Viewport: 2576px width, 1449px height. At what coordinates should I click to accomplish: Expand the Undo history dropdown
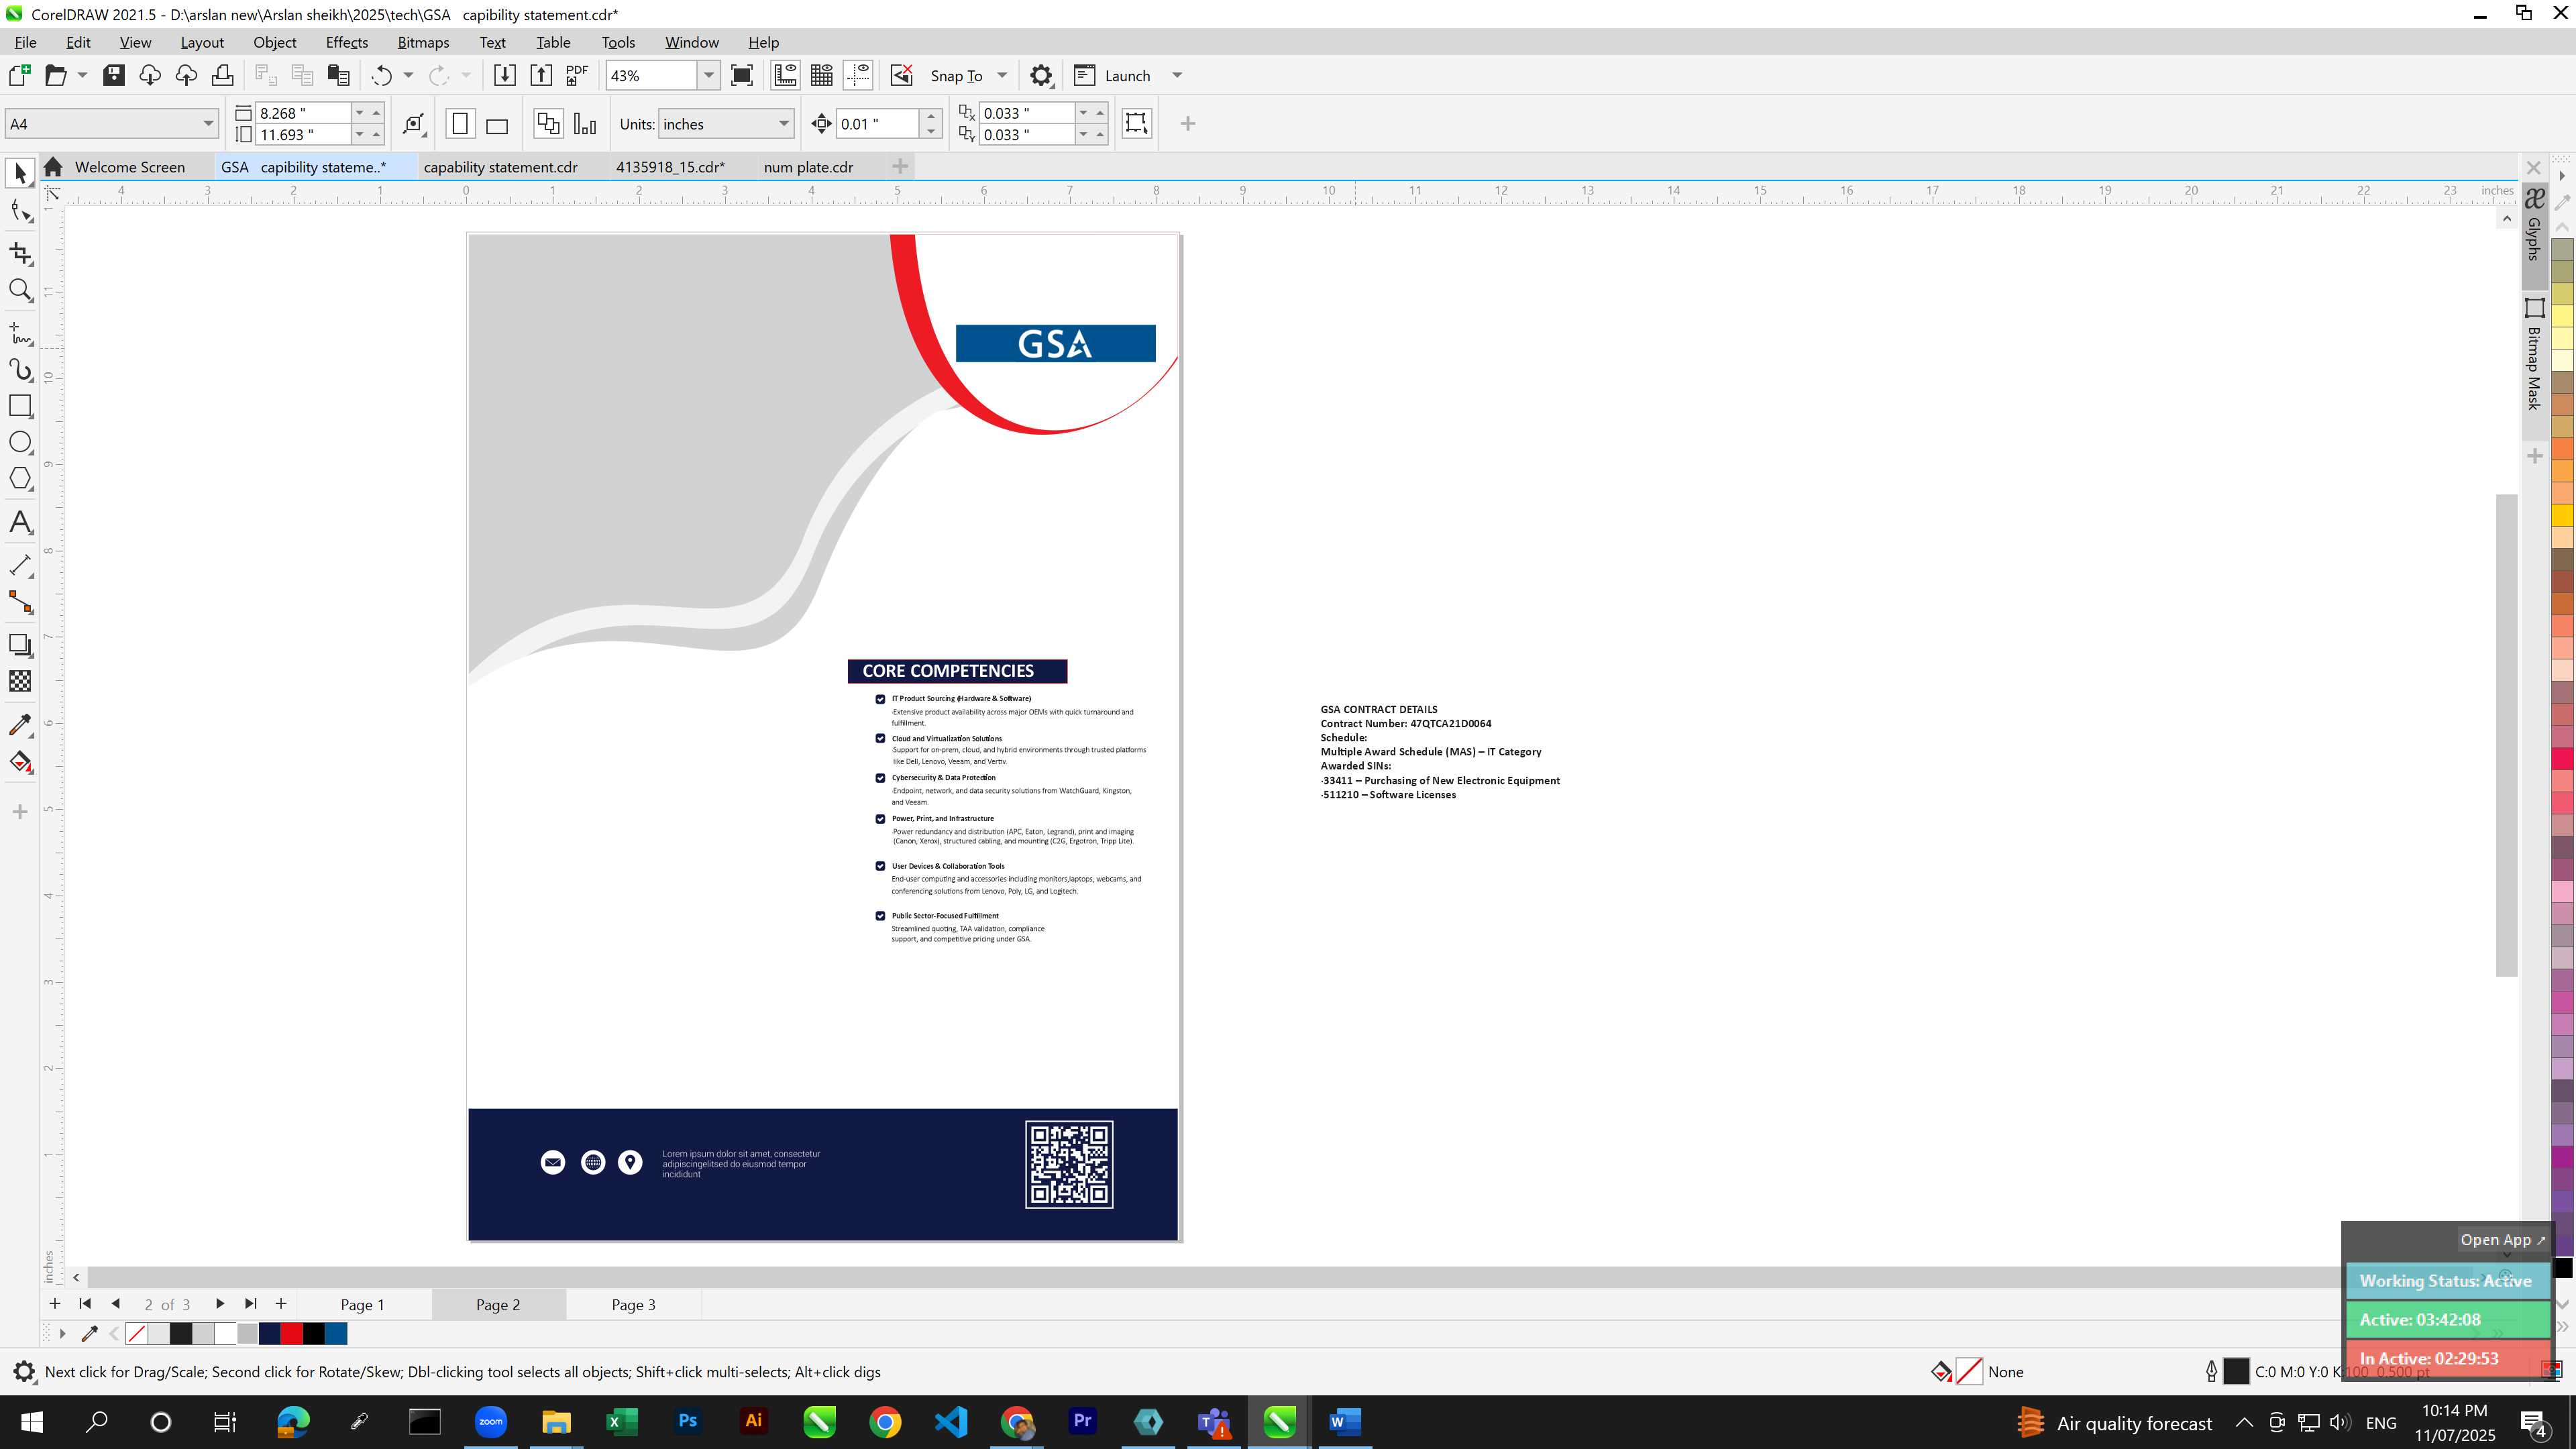click(408, 75)
